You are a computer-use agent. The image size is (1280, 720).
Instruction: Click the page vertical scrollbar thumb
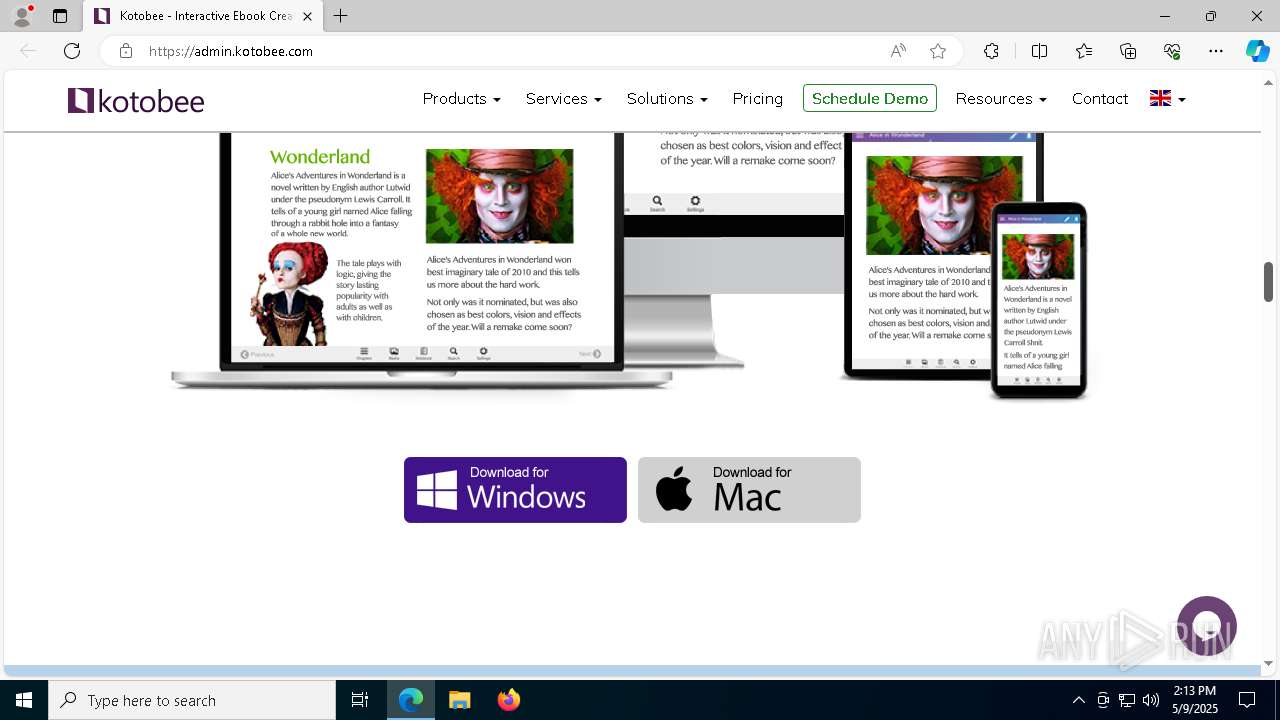[x=1268, y=282]
